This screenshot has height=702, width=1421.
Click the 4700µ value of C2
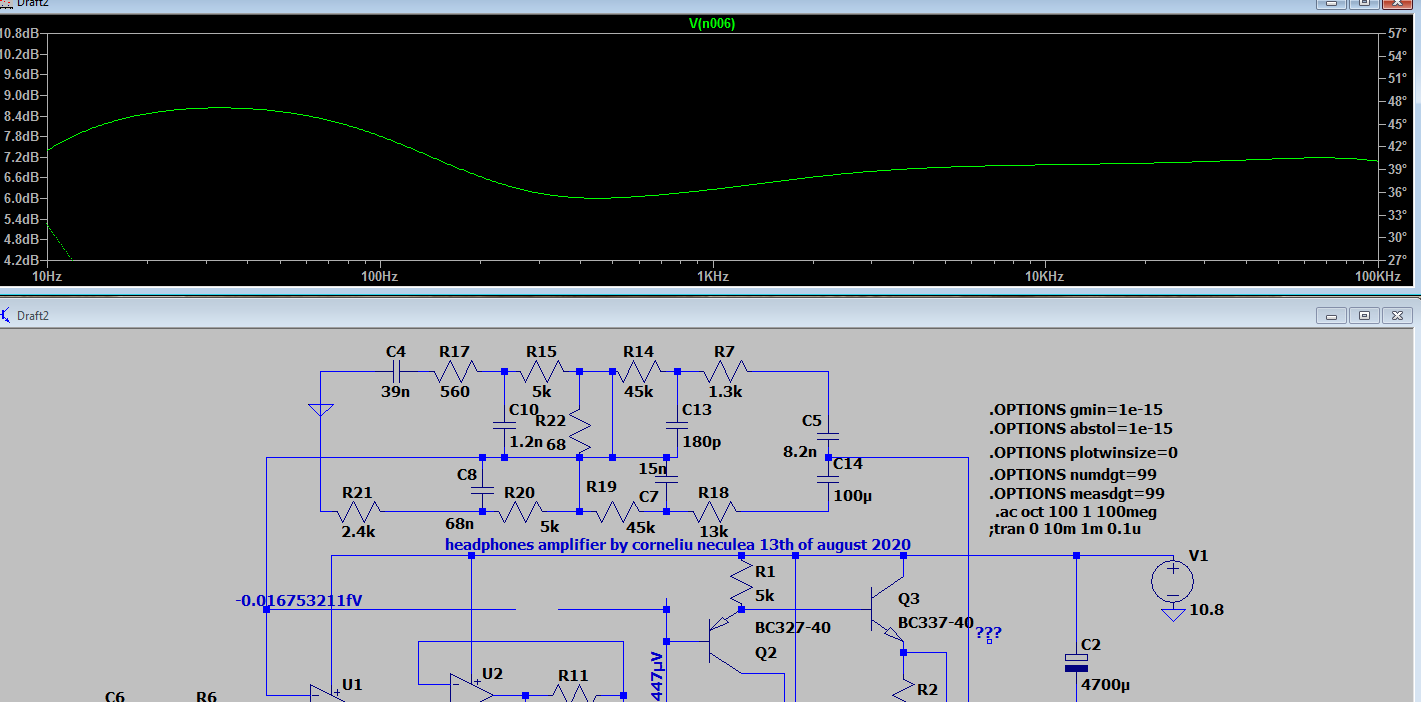(1107, 686)
